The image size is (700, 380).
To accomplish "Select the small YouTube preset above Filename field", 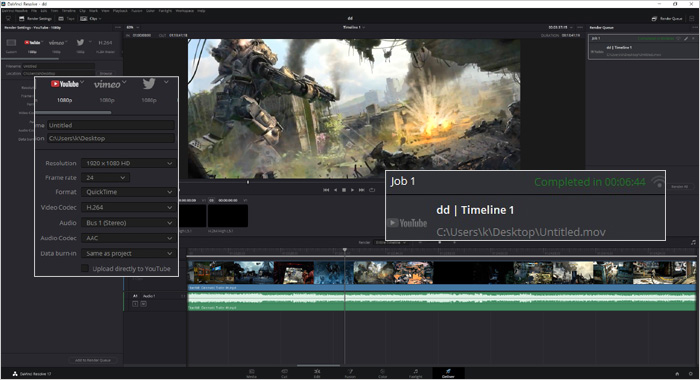I will (32, 46).
